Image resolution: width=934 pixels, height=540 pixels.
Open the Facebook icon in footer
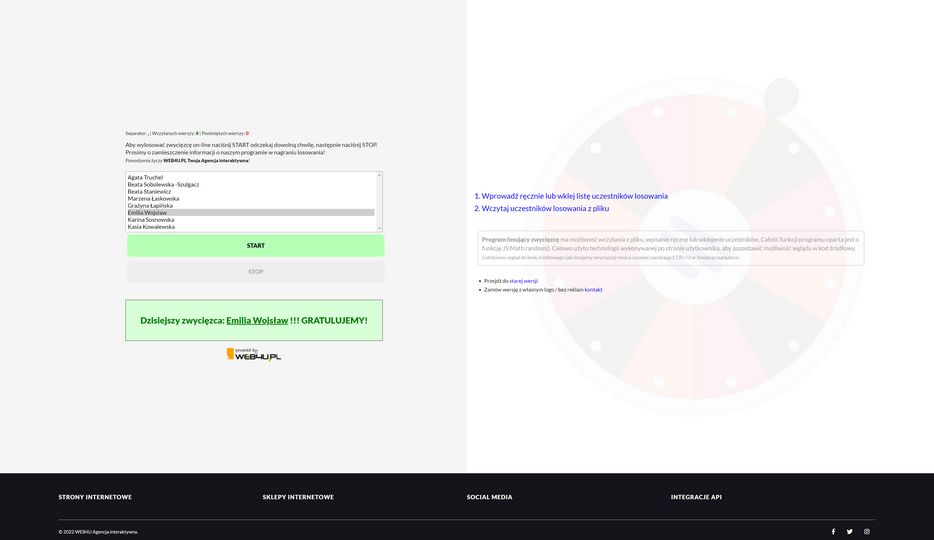tap(833, 532)
